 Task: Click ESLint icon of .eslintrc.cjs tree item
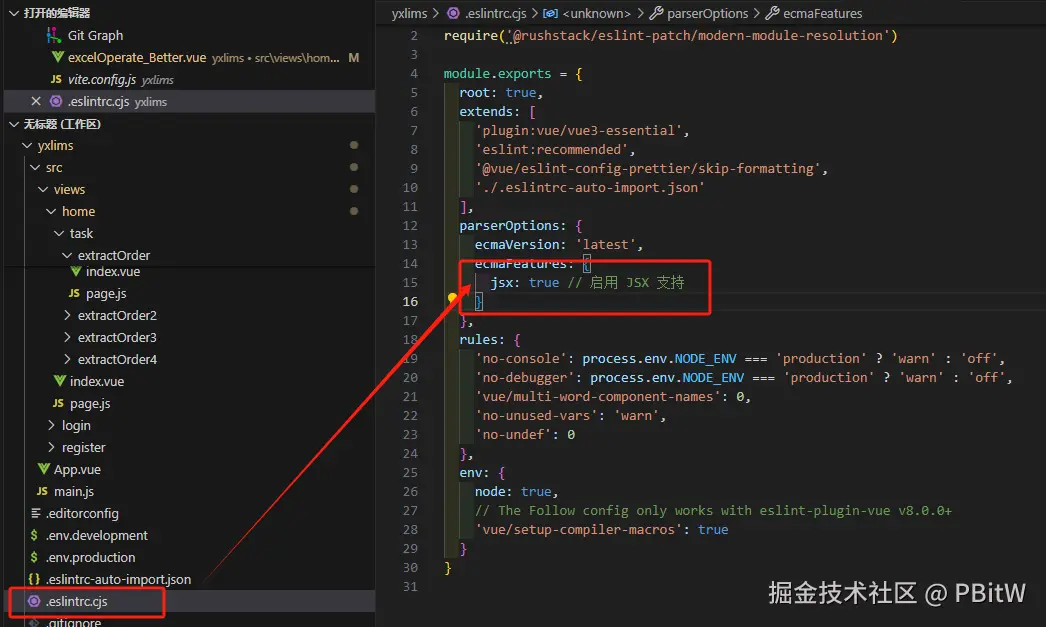(34, 601)
